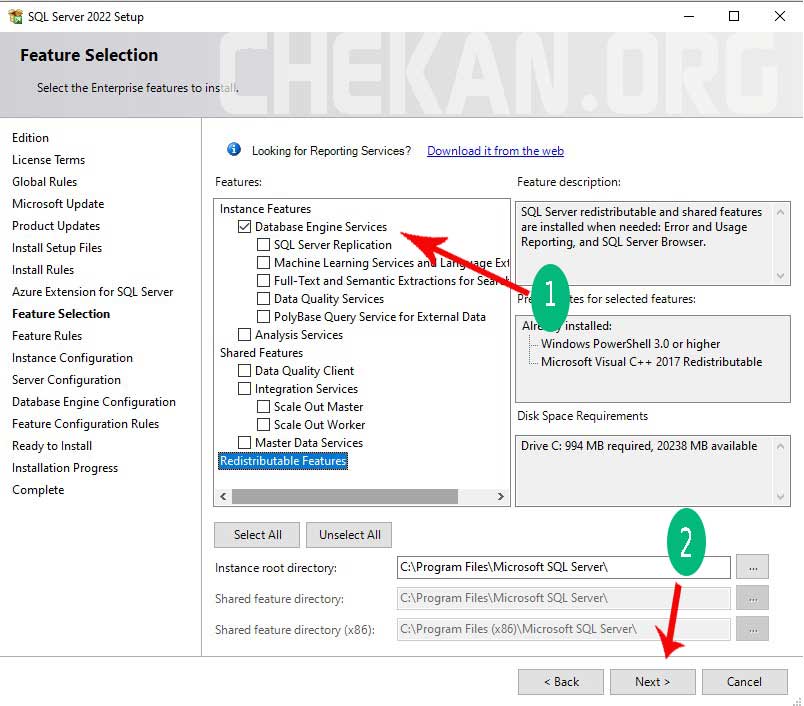This screenshot has height=706, width=804.
Task: Click feature description scroll up arrow
Action: (780, 211)
